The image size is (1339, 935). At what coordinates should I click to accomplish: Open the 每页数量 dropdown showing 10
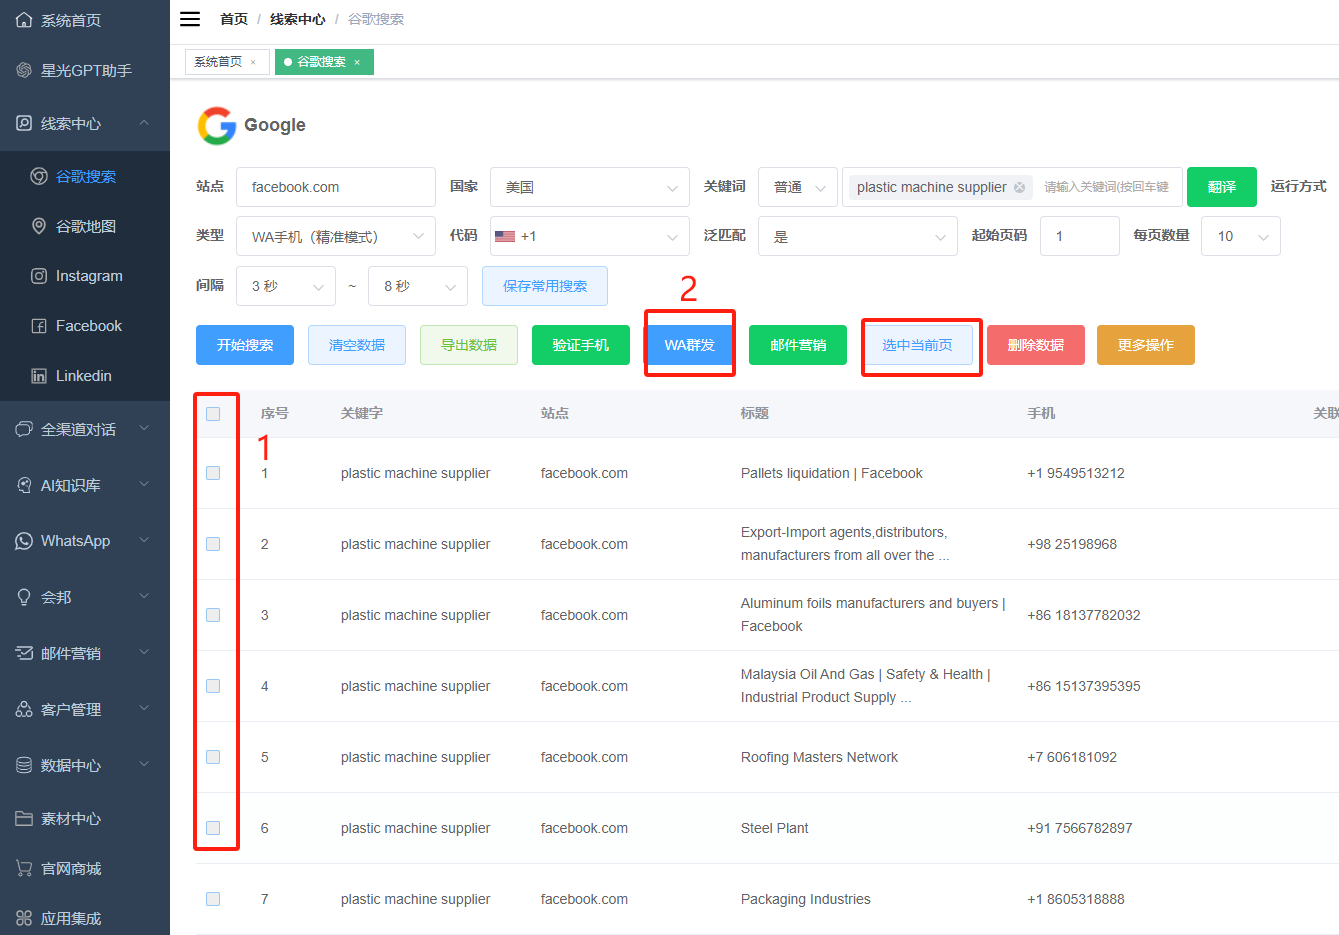1241,236
